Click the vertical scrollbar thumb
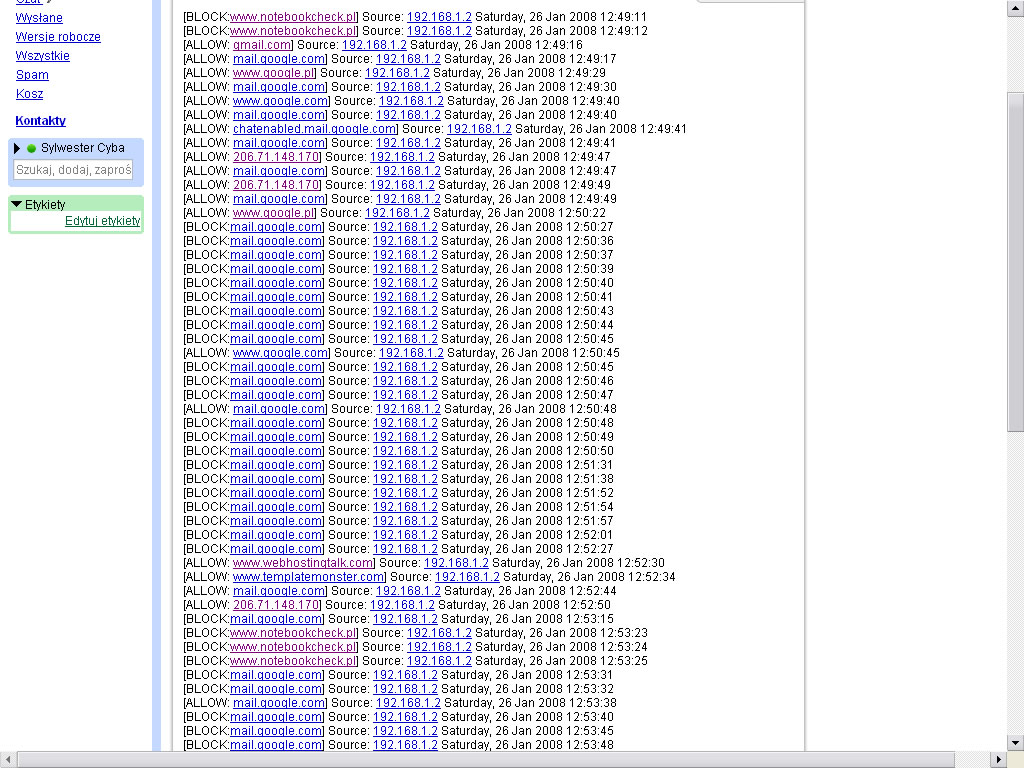The height and width of the screenshot is (768, 1024). tap(1015, 261)
